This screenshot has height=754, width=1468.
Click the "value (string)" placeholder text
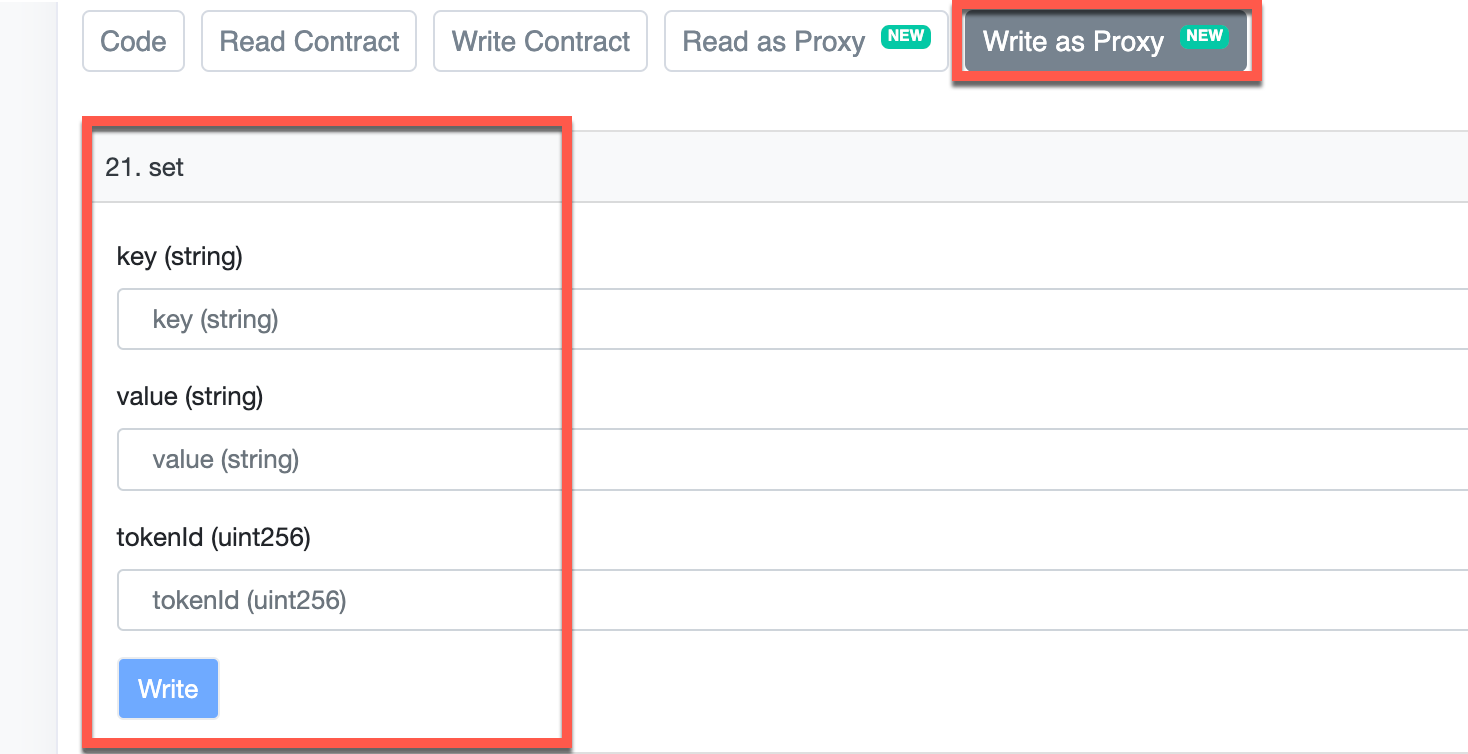click(x=225, y=460)
